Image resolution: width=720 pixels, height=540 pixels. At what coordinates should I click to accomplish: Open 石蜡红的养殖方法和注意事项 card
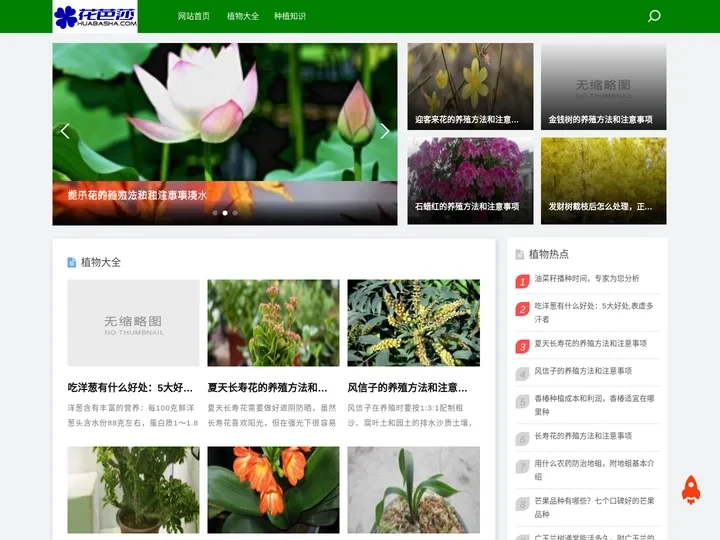pyautogui.click(x=470, y=181)
